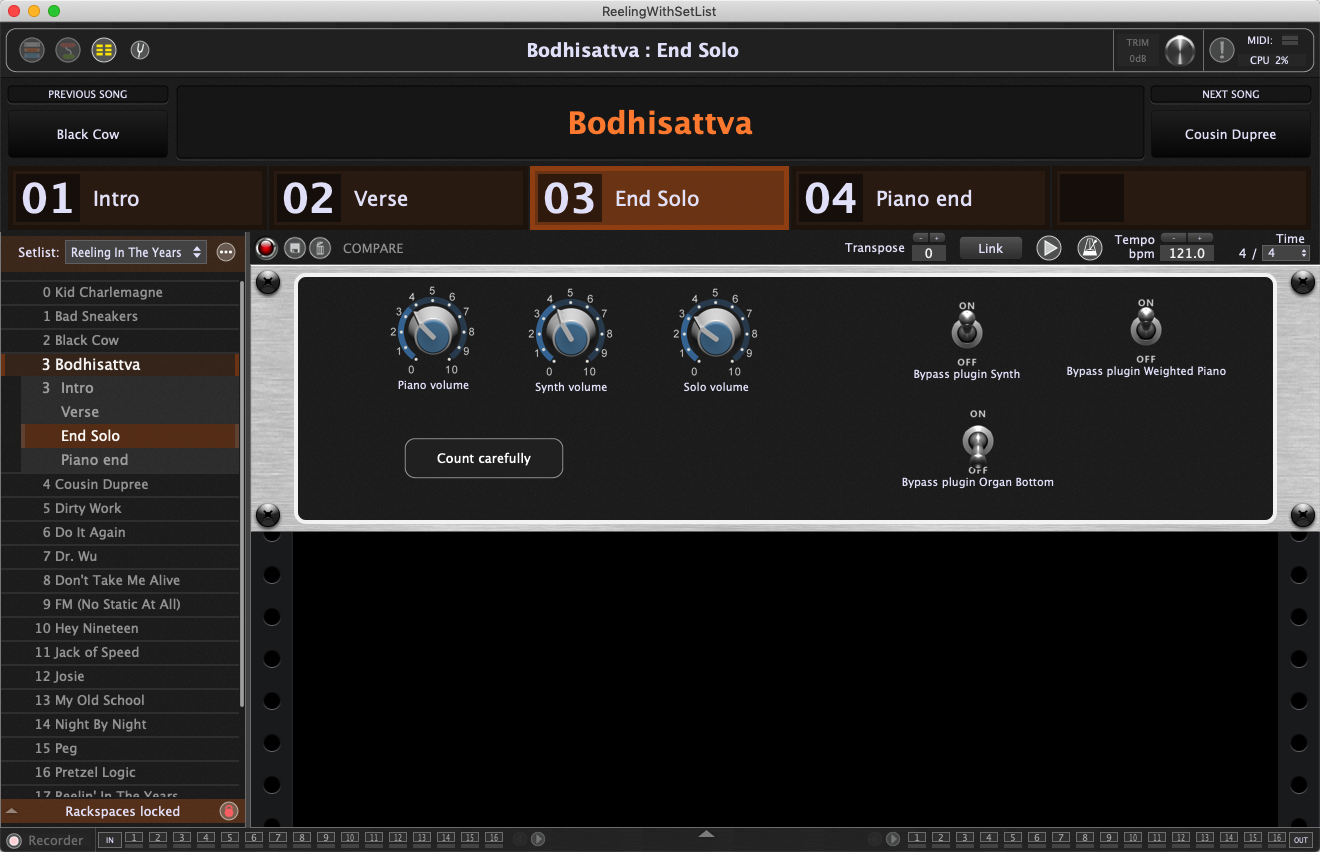Open the rackspaces view icon
The height and width of the screenshot is (852, 1320).
32,50
